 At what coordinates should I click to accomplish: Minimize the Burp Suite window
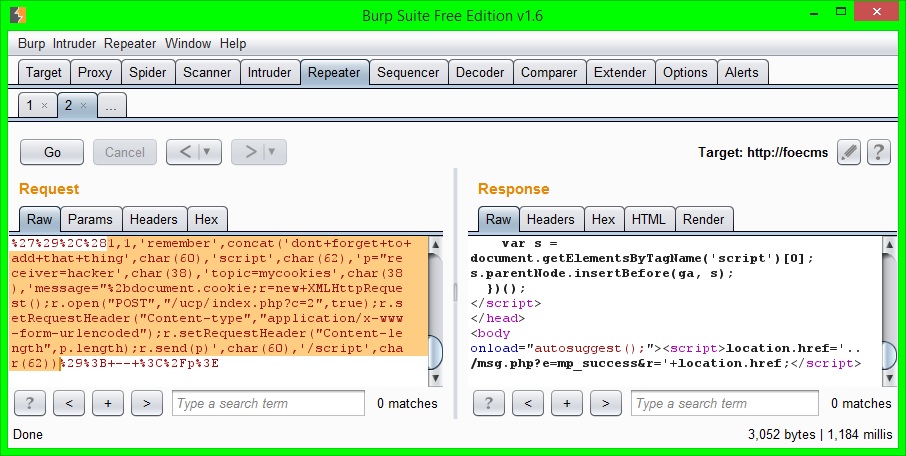click(x=815, y=13)
